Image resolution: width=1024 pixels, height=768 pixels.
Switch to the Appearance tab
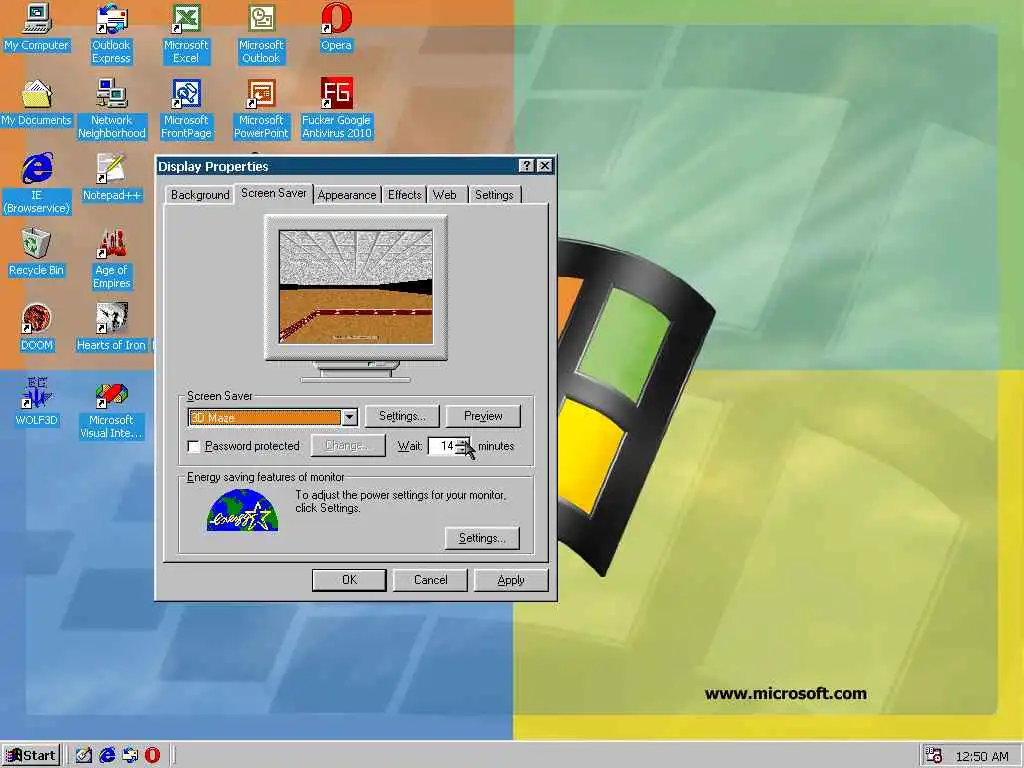coord(347,195)
